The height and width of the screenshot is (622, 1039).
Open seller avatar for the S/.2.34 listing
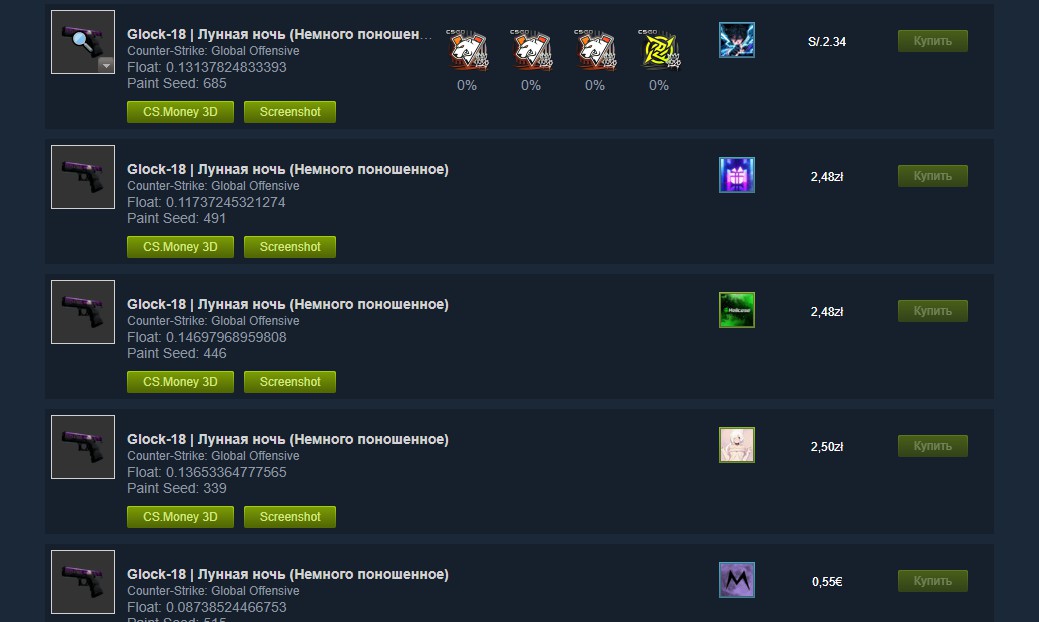click(x=737, y=40)
